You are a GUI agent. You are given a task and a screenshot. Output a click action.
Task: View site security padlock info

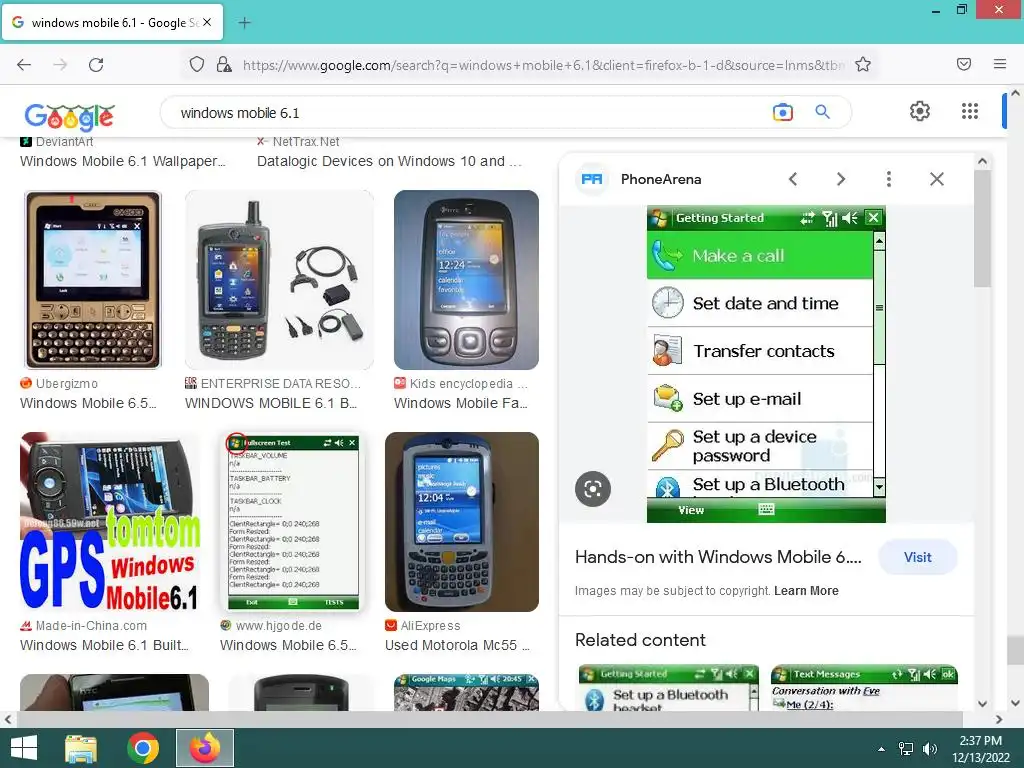click(x=224, y=65)
